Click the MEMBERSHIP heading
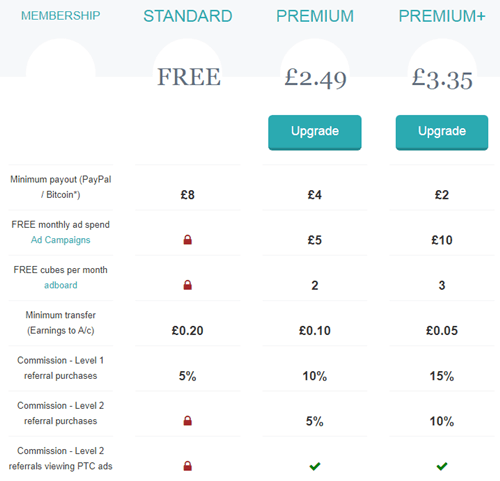This screenshot has width=500, height=481. (x=61, y=15)
